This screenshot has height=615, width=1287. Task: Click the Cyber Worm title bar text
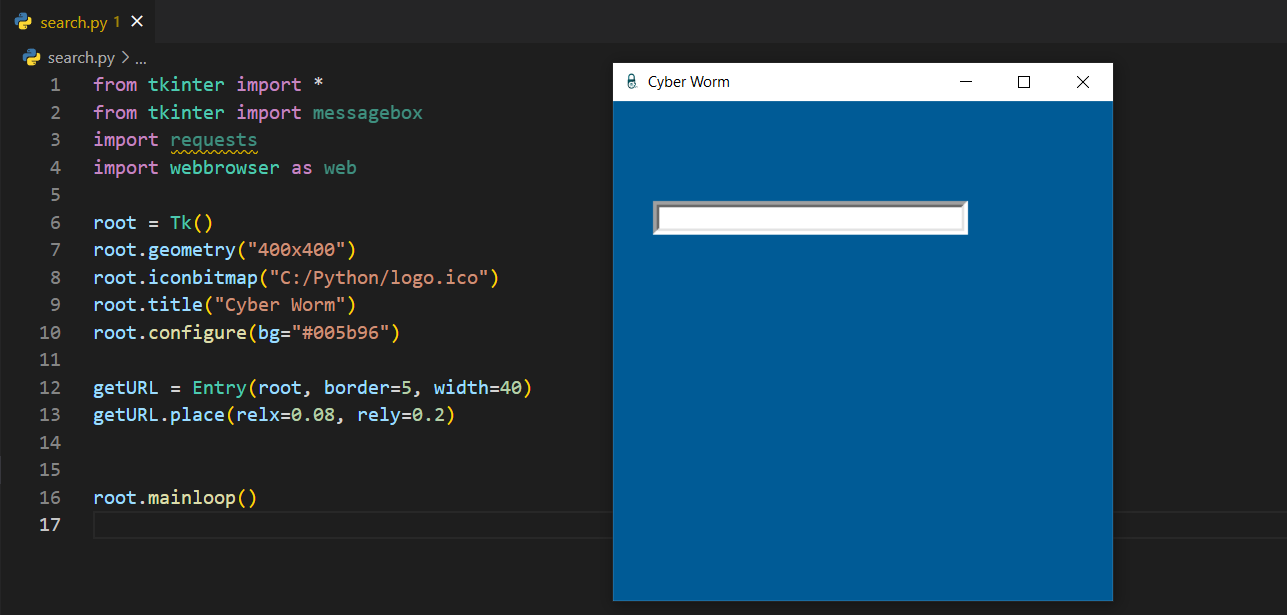click(689, 82)
